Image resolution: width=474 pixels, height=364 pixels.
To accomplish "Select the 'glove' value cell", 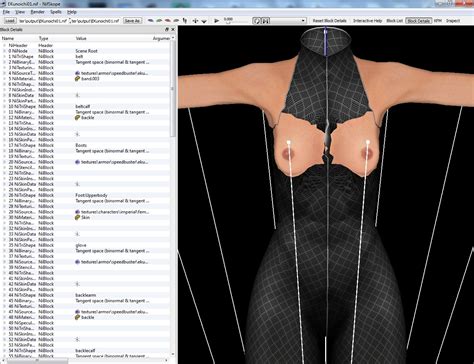I will pos(81,245).
